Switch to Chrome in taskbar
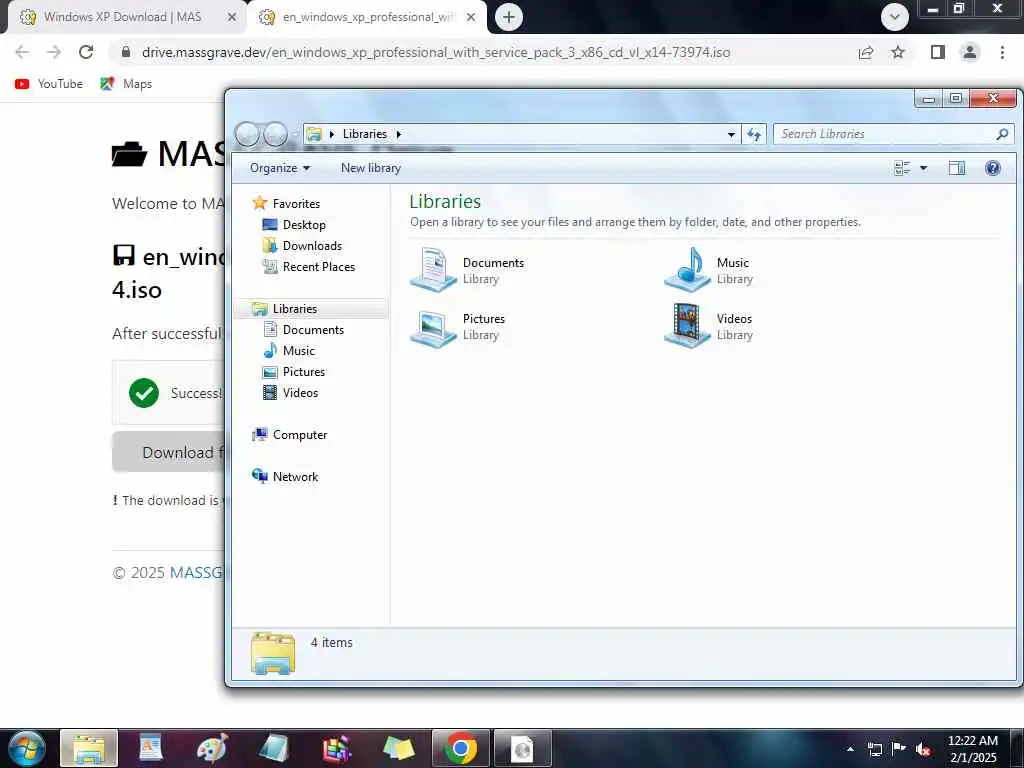Viewport: 1024px width, 768px height. (460, 748)
